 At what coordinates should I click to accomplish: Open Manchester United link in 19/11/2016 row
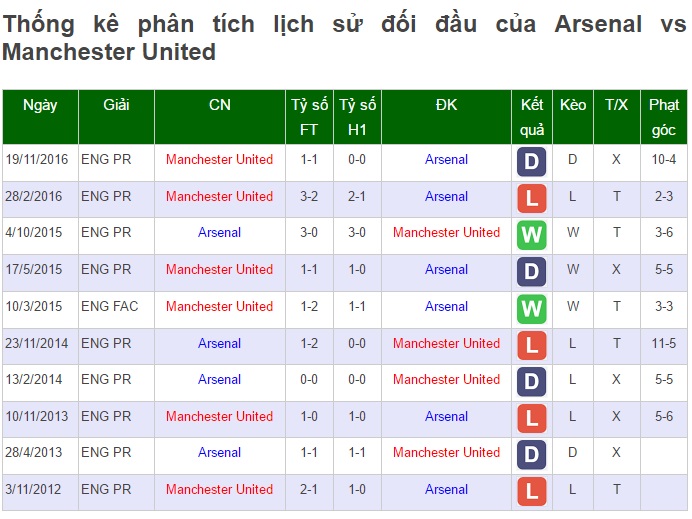[x=219, y=159]
